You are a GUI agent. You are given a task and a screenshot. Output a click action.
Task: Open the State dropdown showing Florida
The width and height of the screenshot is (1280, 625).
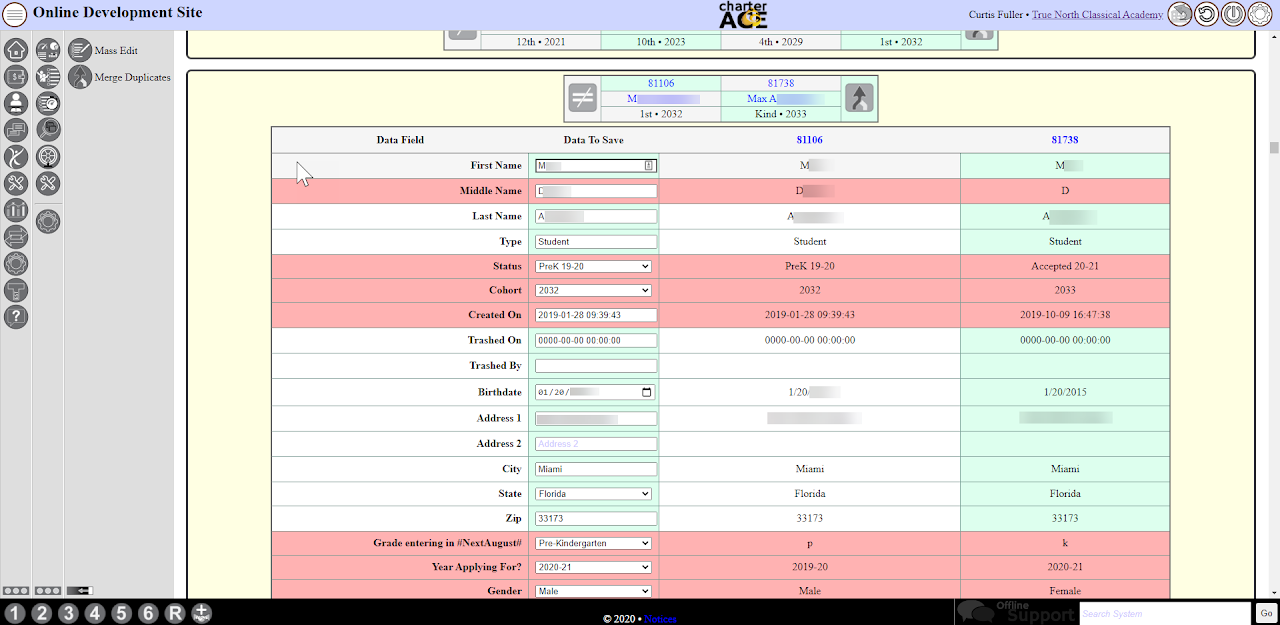[x=594, y=494]
